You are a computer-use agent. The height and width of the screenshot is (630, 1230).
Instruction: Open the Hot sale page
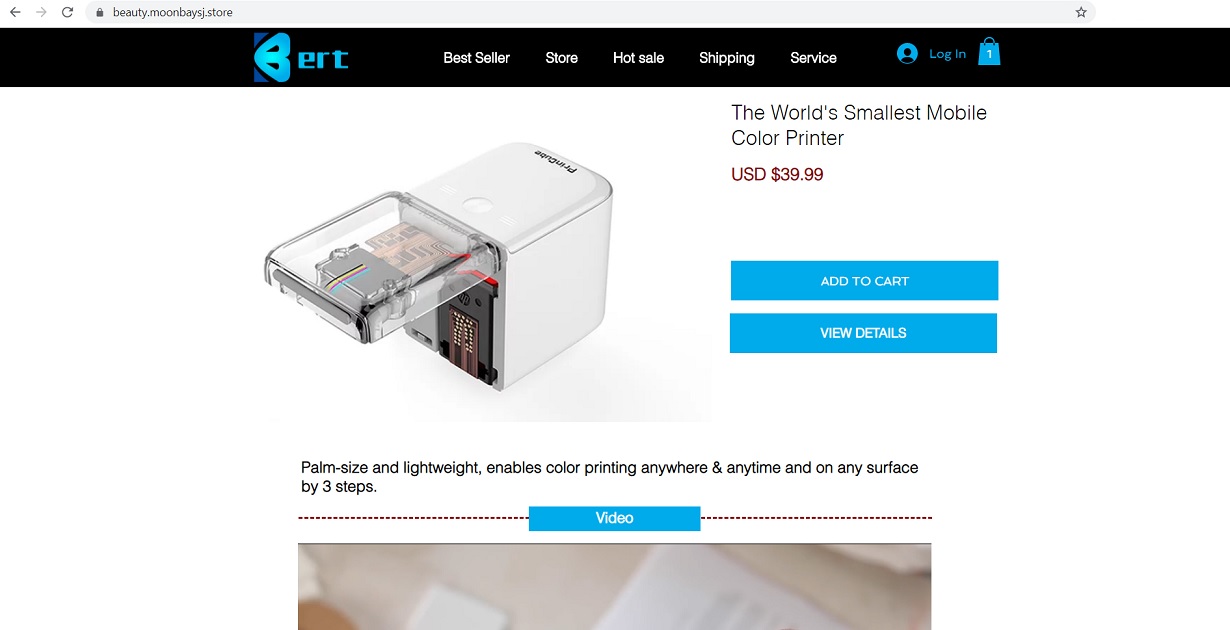tap(638, 58)
